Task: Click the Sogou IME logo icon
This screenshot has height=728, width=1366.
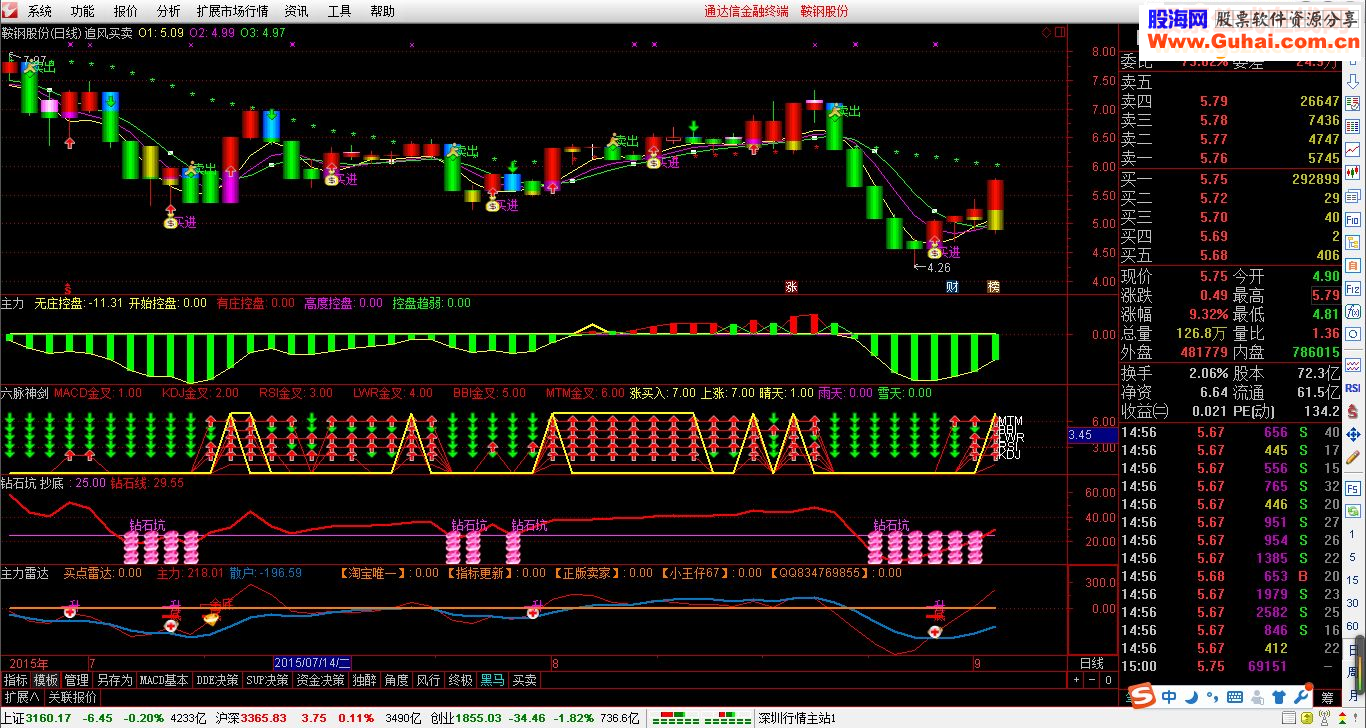Action: tap(1141, 696)
